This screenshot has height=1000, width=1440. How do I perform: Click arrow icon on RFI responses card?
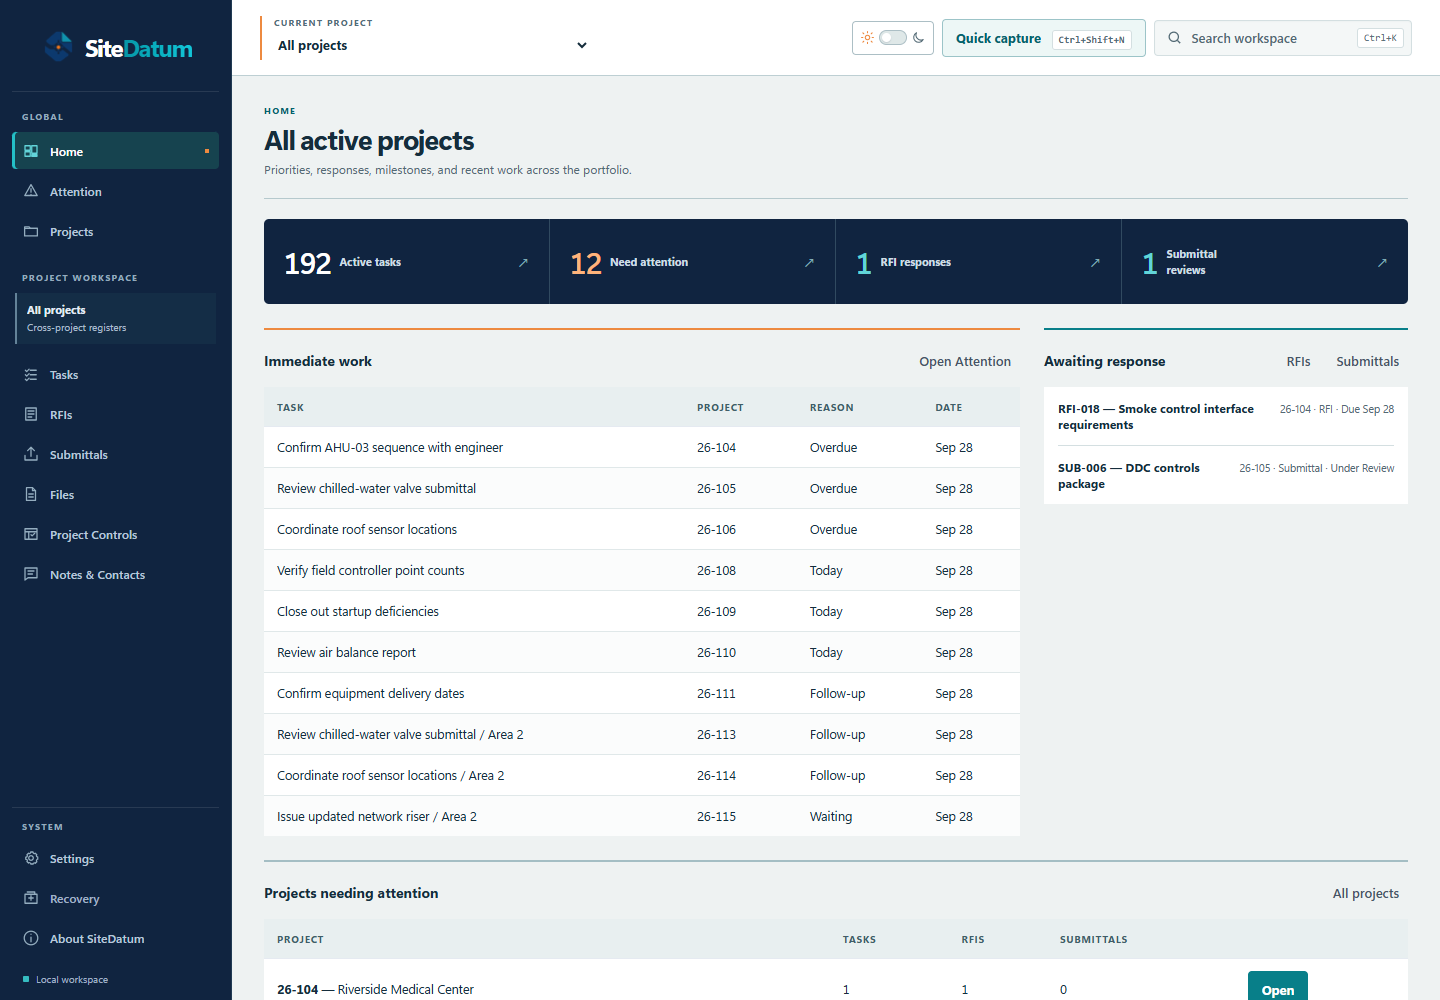1095,262
